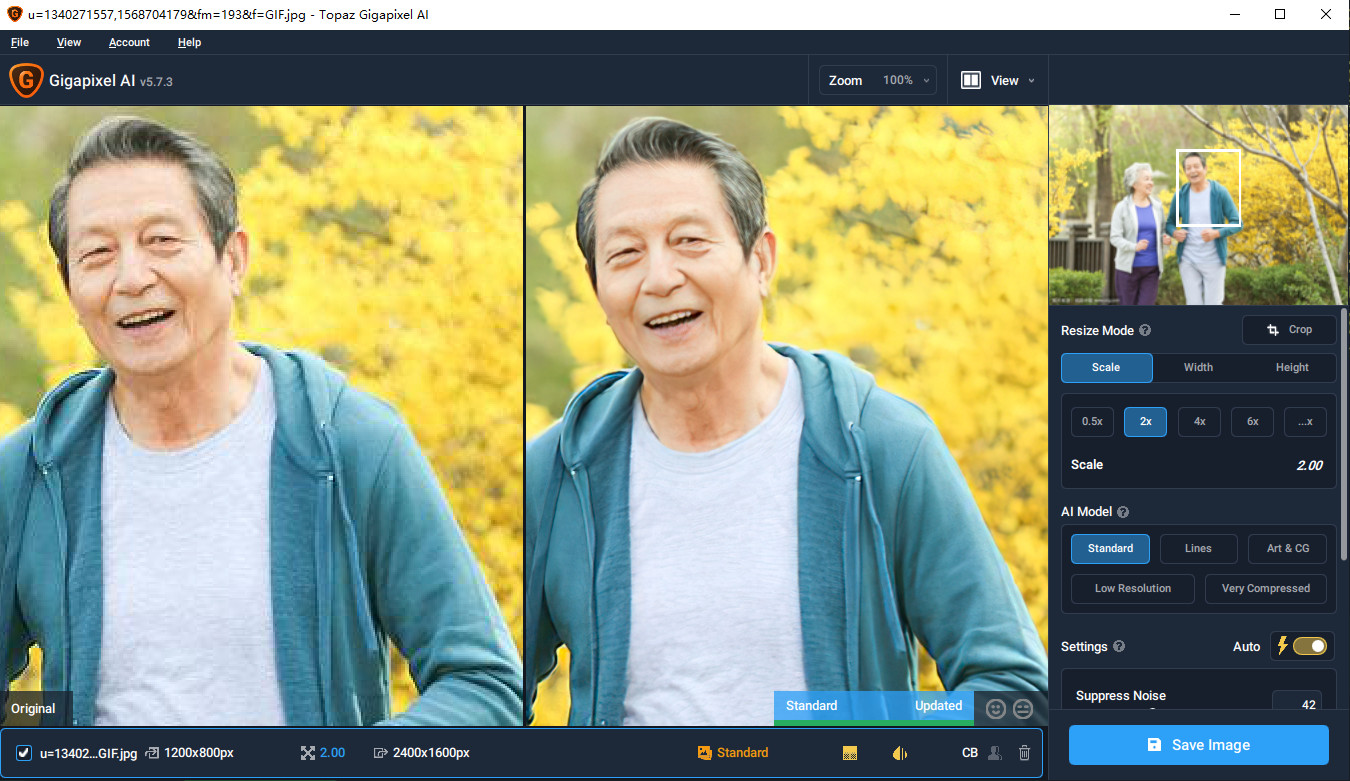Choose the 6x scale factor
This screenshot has height=781, width=1350.
(1252, 422)
